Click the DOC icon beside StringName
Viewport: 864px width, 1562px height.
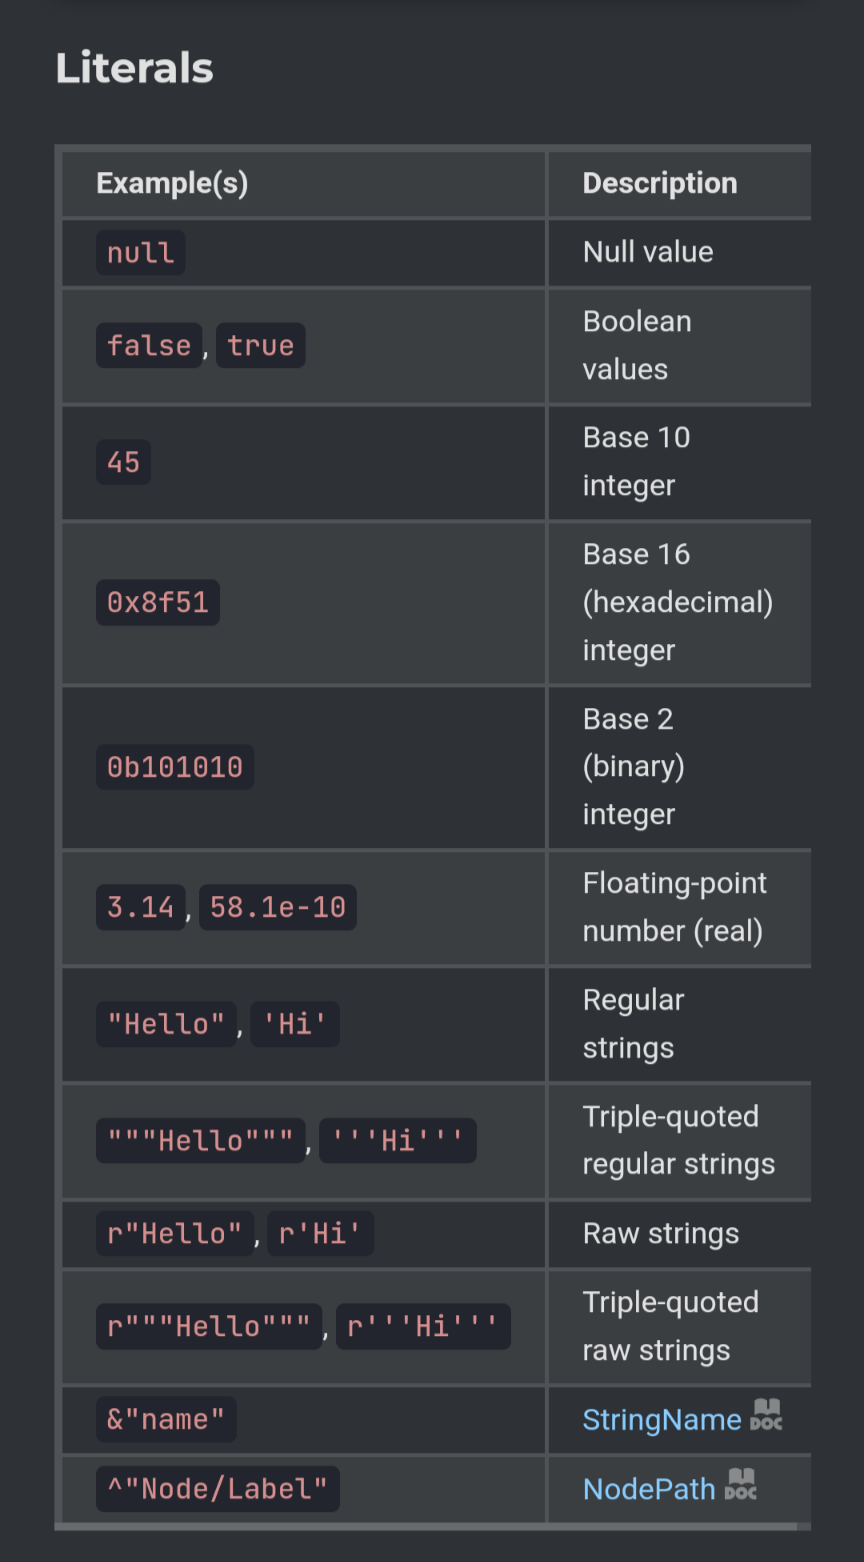(x=766, y=1415)
